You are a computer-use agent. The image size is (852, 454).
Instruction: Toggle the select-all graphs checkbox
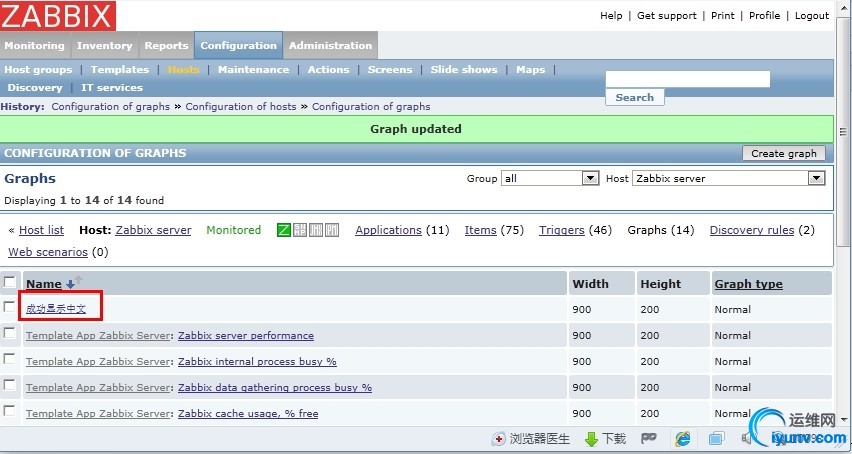pyautogui.click(x=10, y=282)
